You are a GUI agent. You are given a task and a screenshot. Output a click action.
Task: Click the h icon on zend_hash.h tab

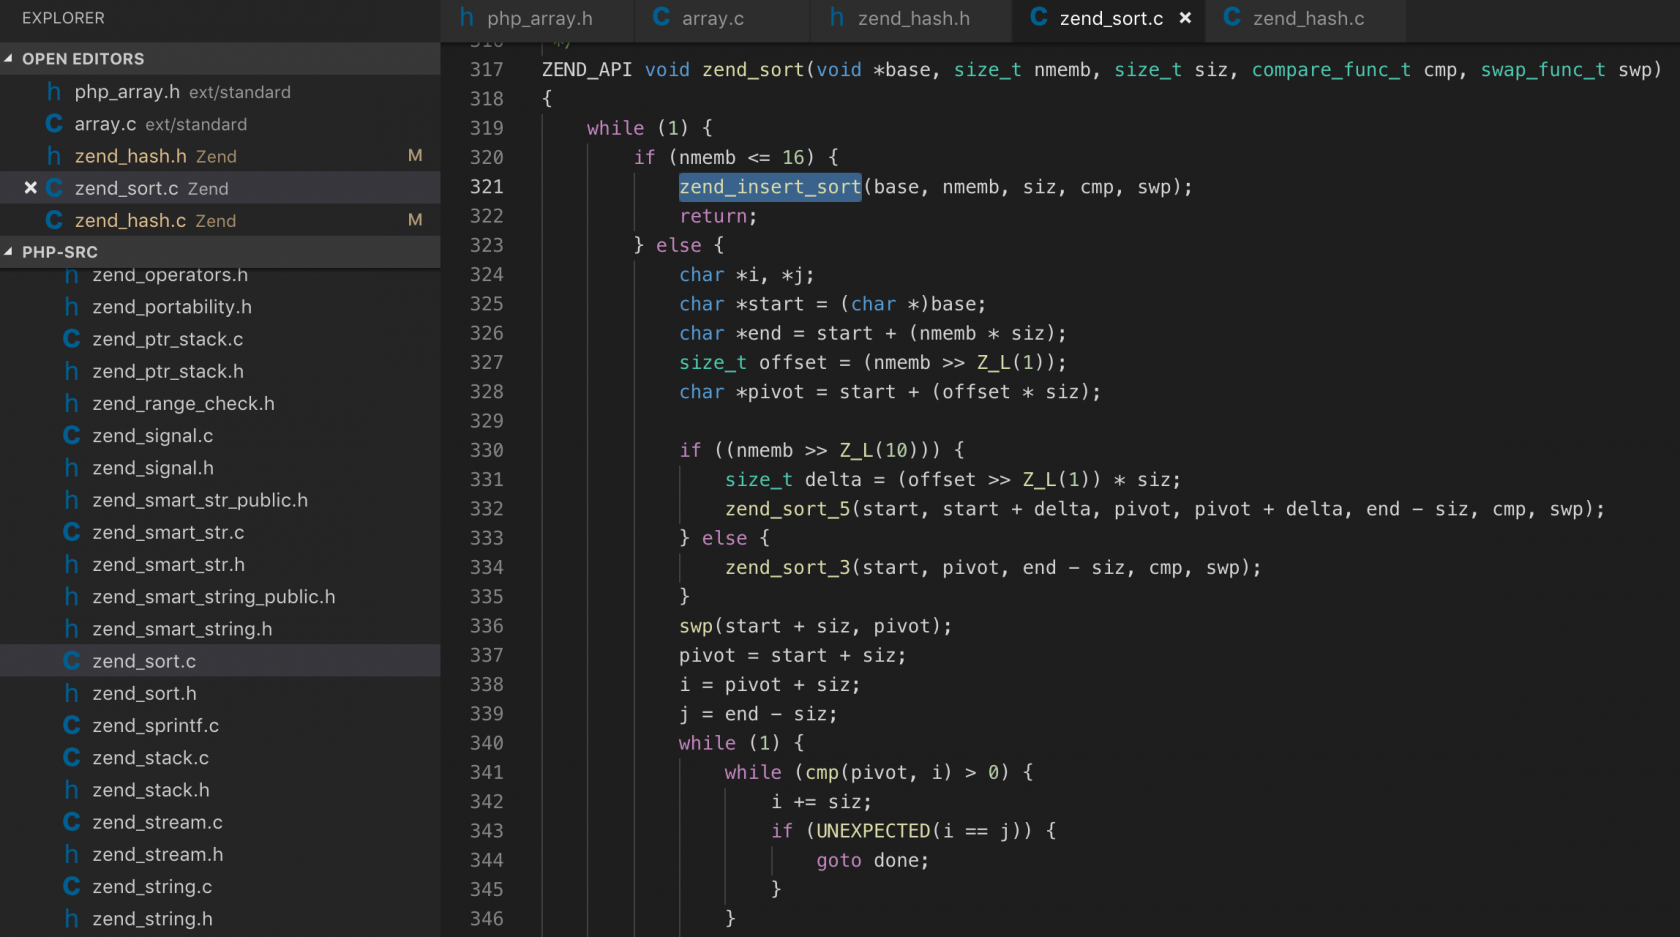point(837,17)
